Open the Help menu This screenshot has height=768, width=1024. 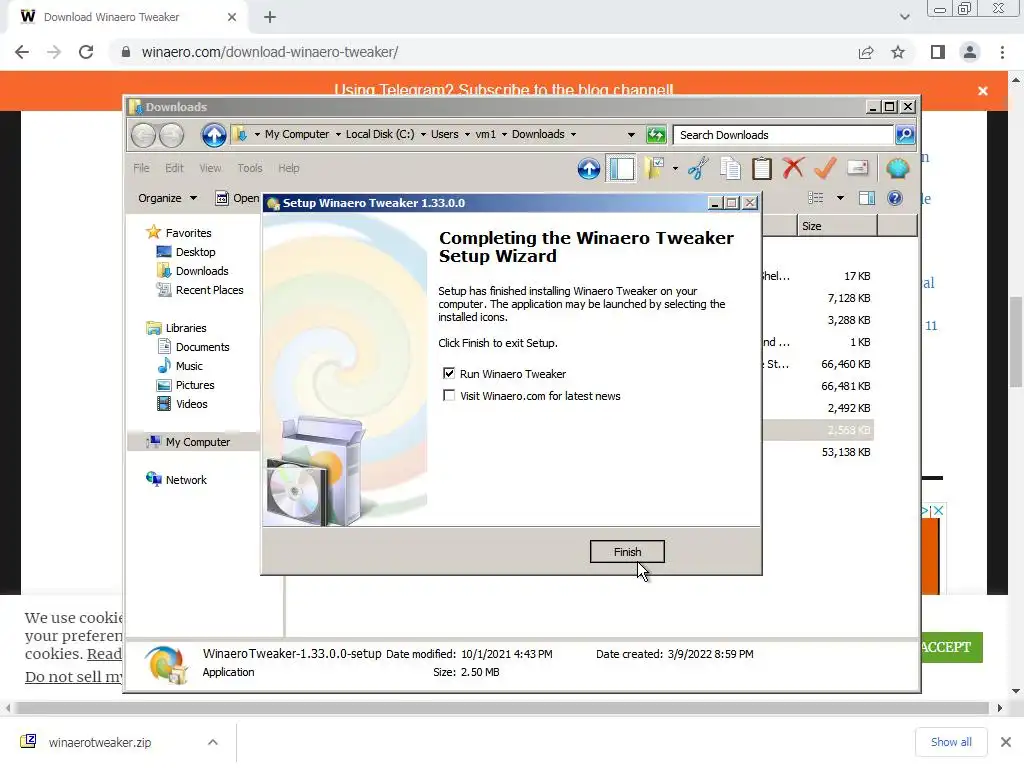click(x=289, y=168)
